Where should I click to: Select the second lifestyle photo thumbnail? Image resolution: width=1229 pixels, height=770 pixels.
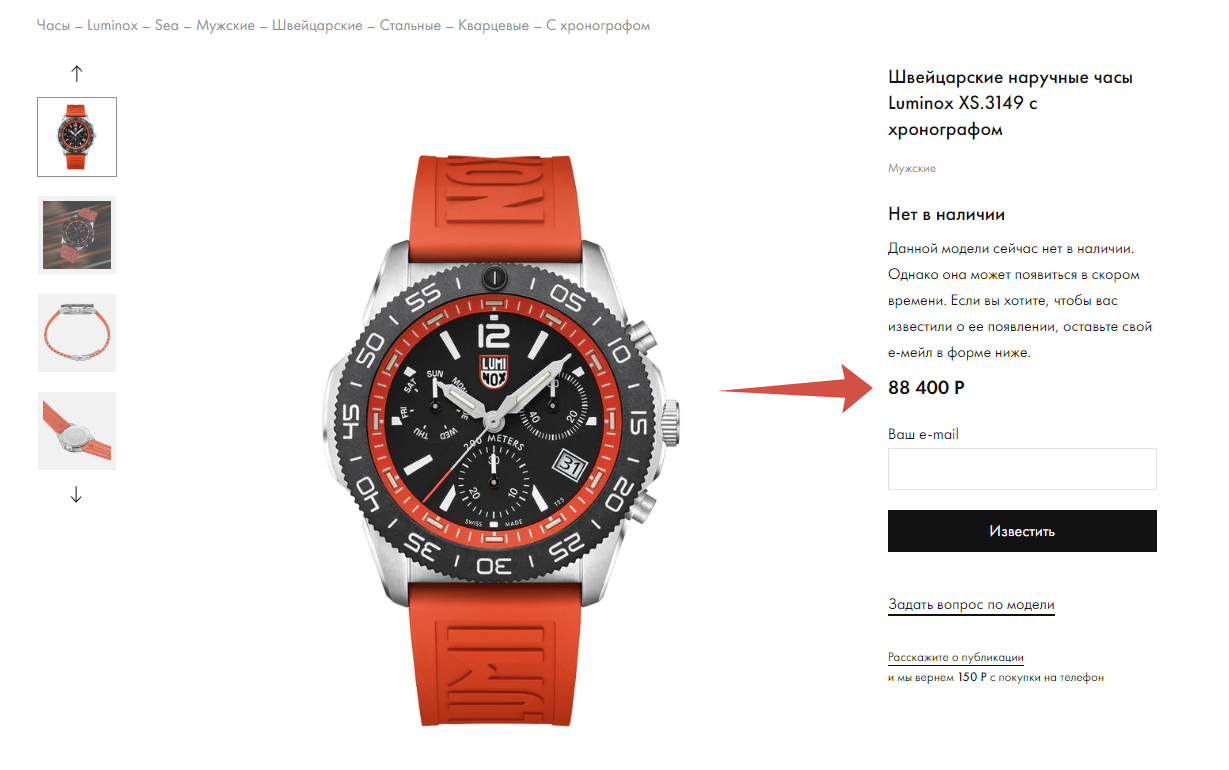coord(77,235)
